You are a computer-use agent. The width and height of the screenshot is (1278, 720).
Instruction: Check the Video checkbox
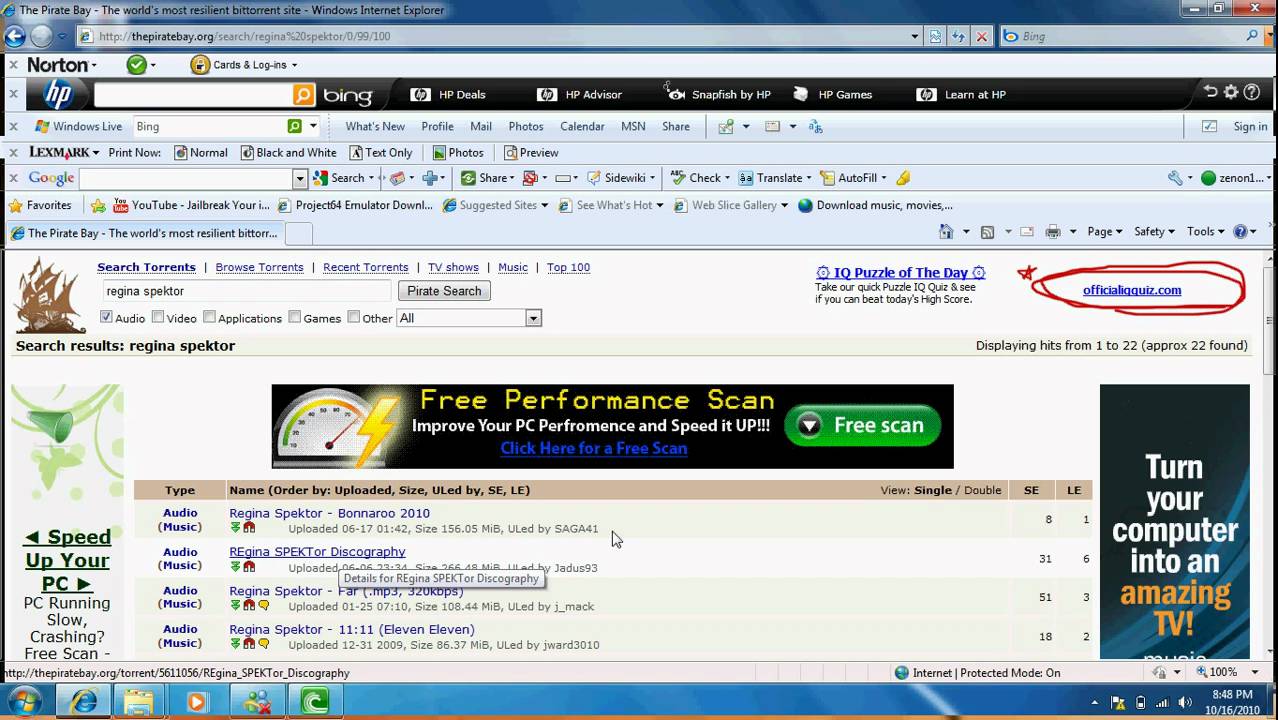click(158, 317)
